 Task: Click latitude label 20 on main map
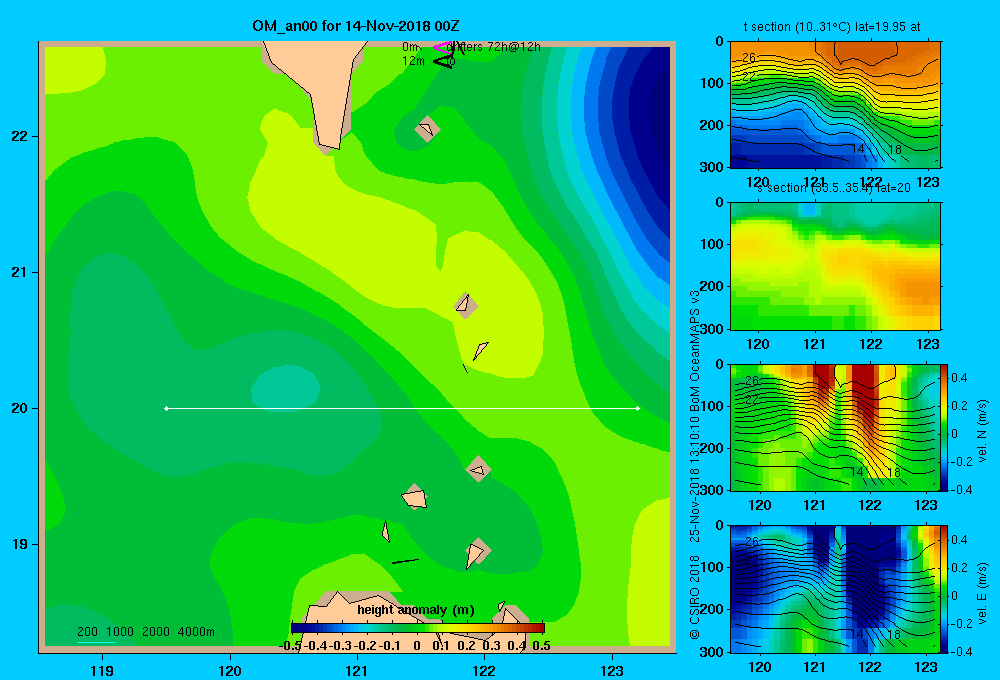coord(20,408)
